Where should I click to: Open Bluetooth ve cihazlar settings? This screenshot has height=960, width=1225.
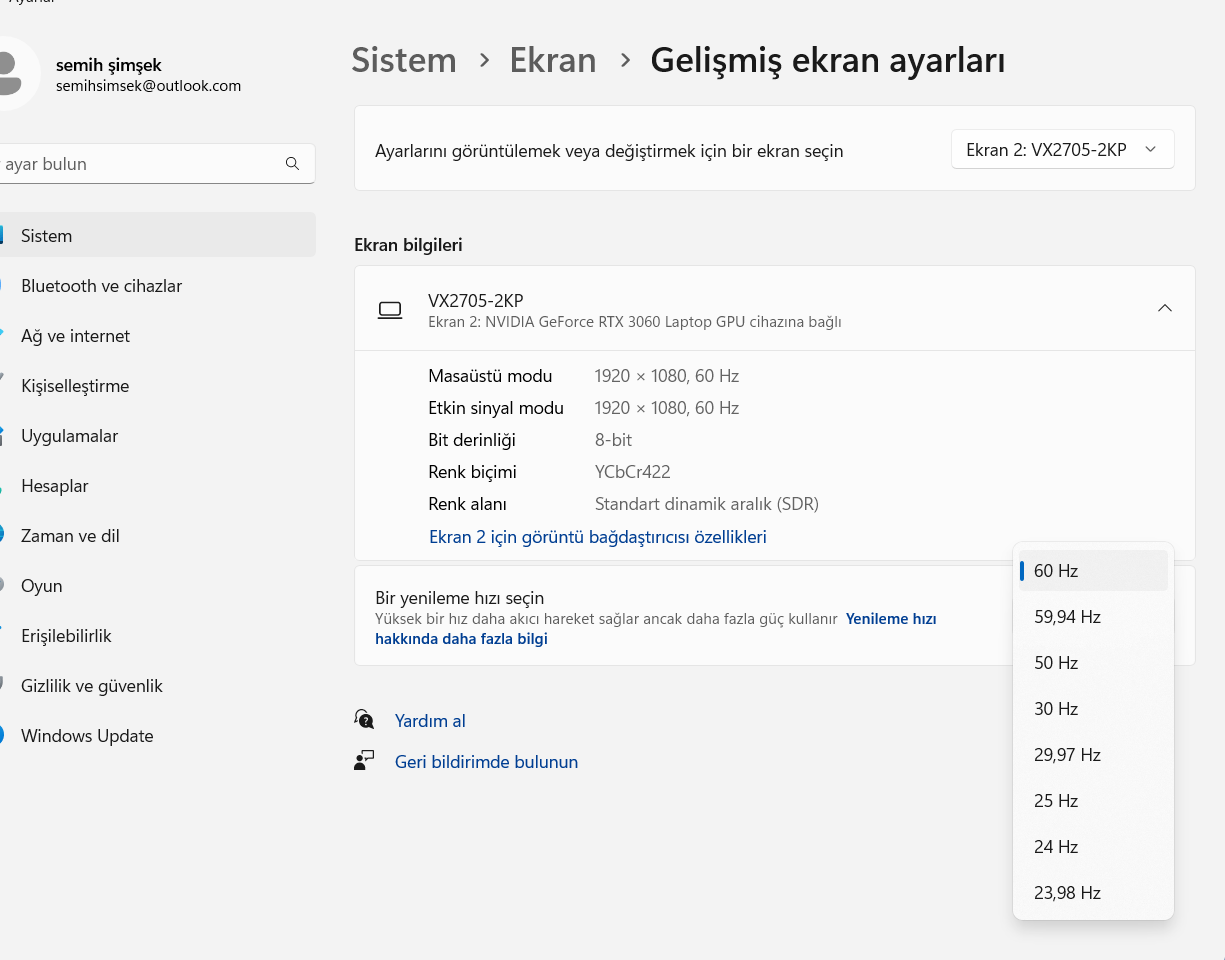(101, 286)
